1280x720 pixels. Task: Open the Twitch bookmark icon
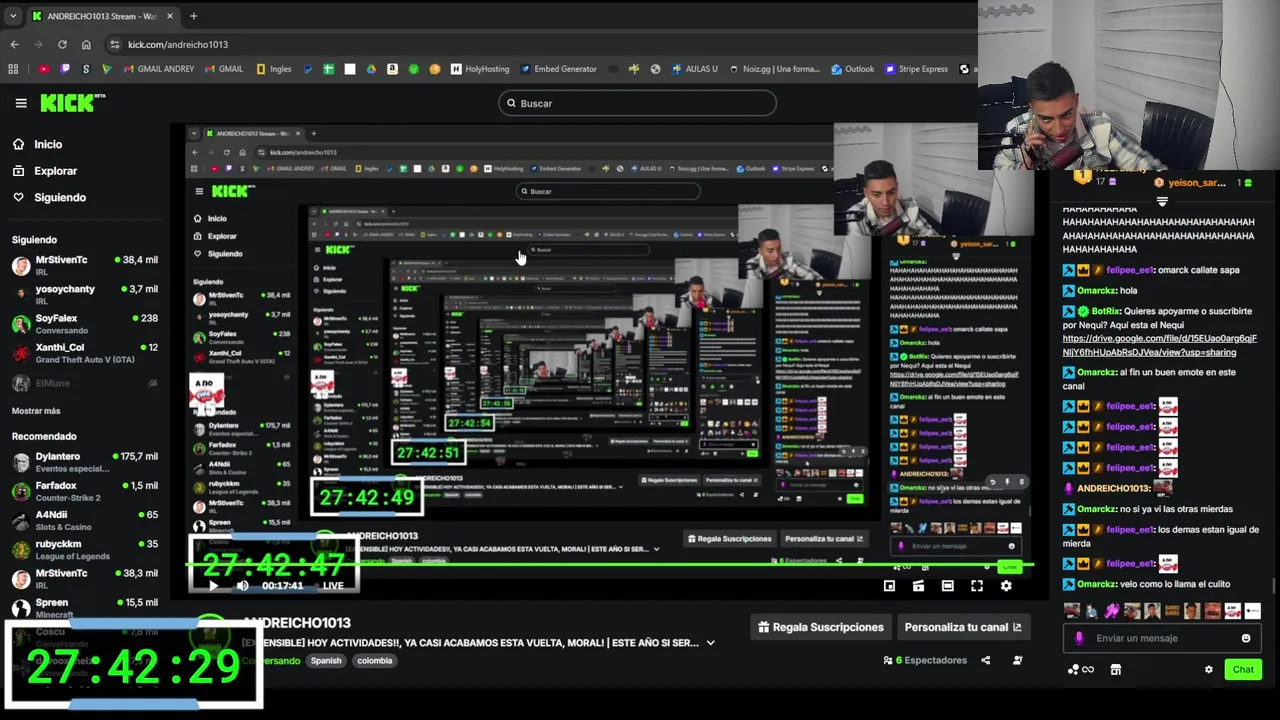pos(65,69)
